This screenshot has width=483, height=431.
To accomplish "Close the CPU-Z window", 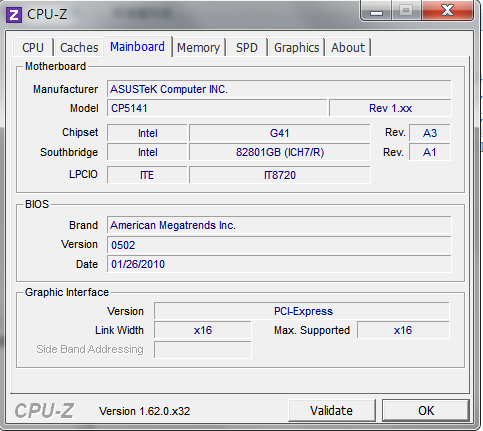I will coord(447,10).
